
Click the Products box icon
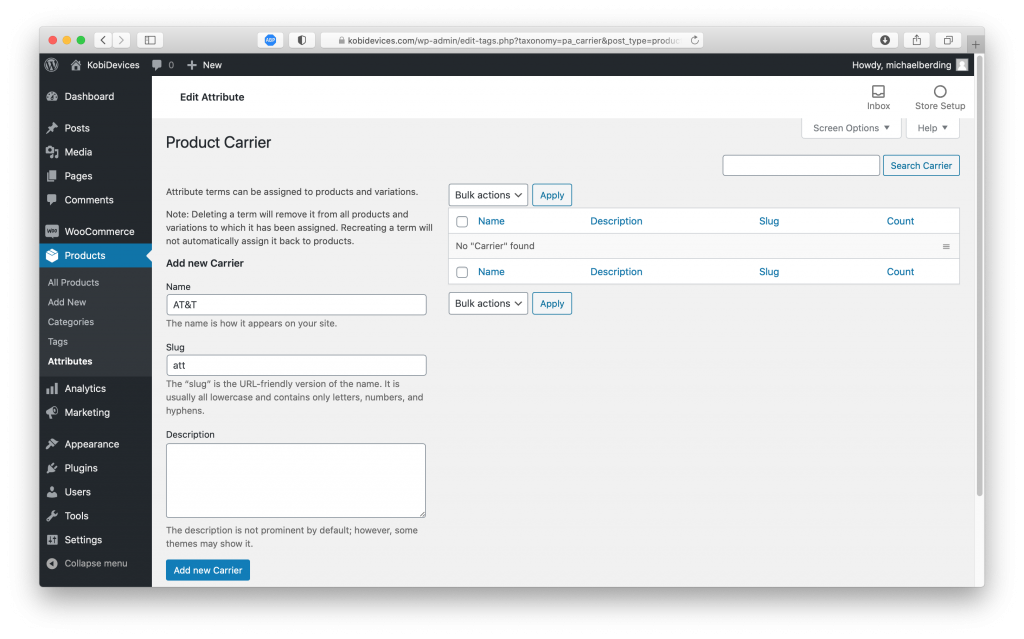pyautogui.click(x=52, y=255)
